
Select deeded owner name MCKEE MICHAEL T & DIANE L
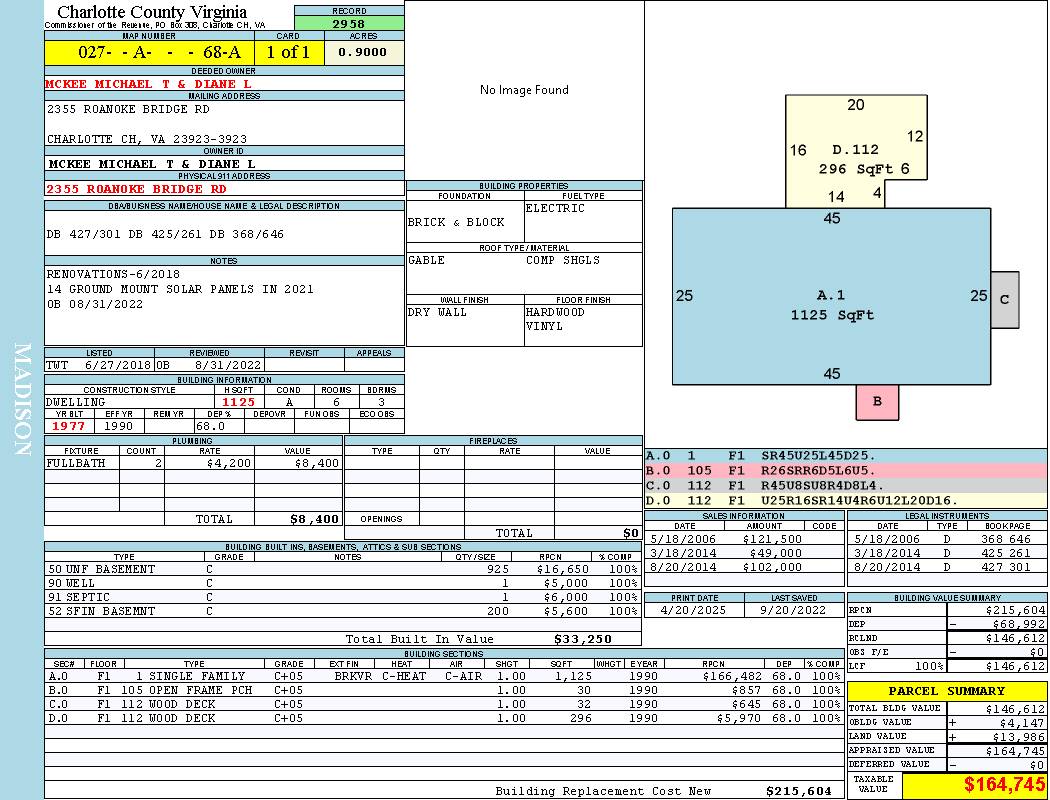(x=147, y=84)
